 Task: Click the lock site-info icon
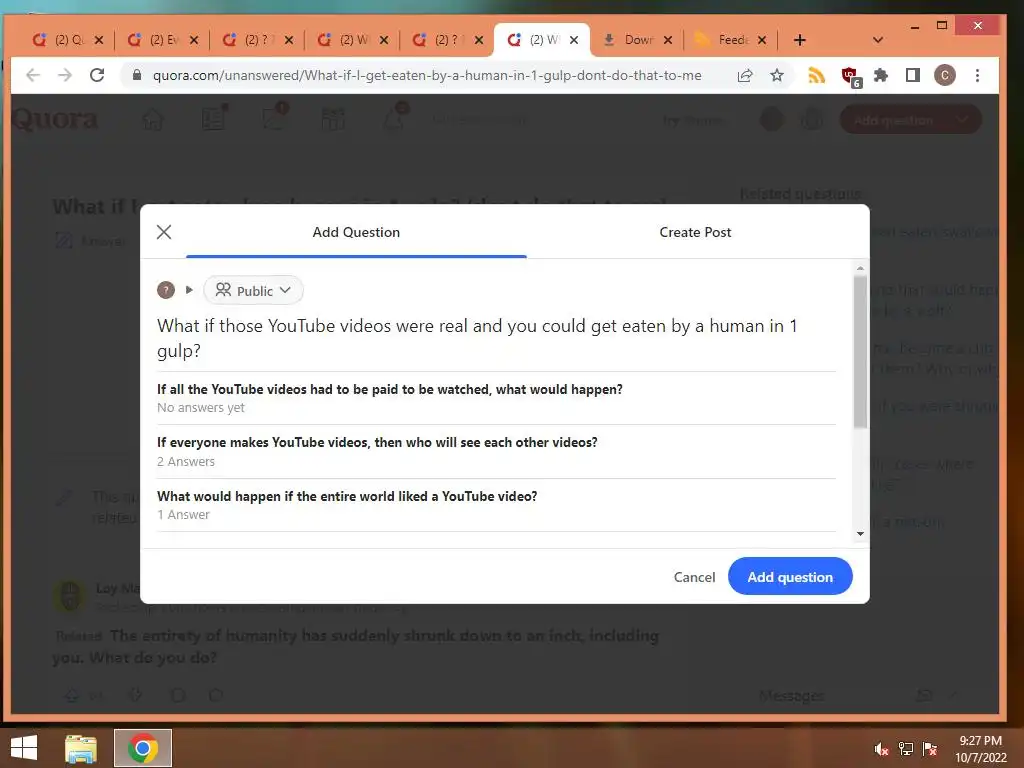pyautogui.click(x=136, y=75)
